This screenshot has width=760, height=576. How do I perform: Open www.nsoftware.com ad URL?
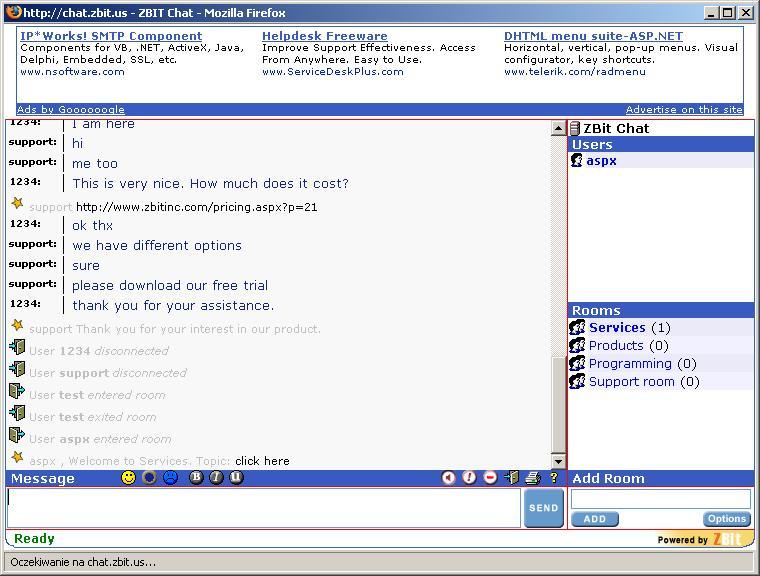(x=72, y=72)
